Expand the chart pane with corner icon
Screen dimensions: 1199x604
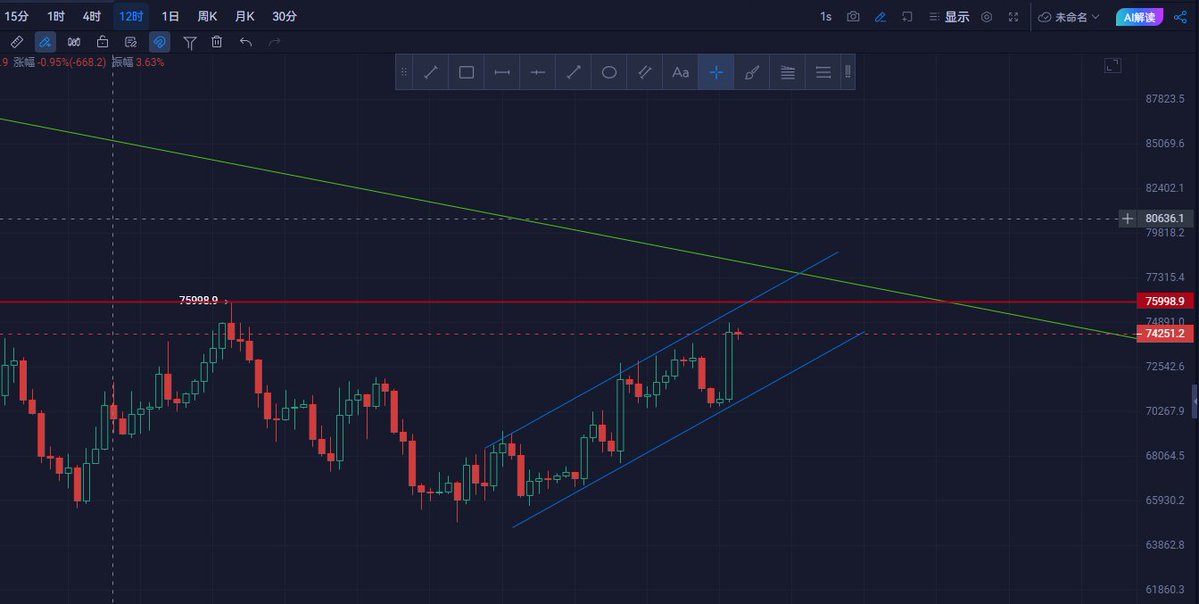click(x=1113, y=66)
